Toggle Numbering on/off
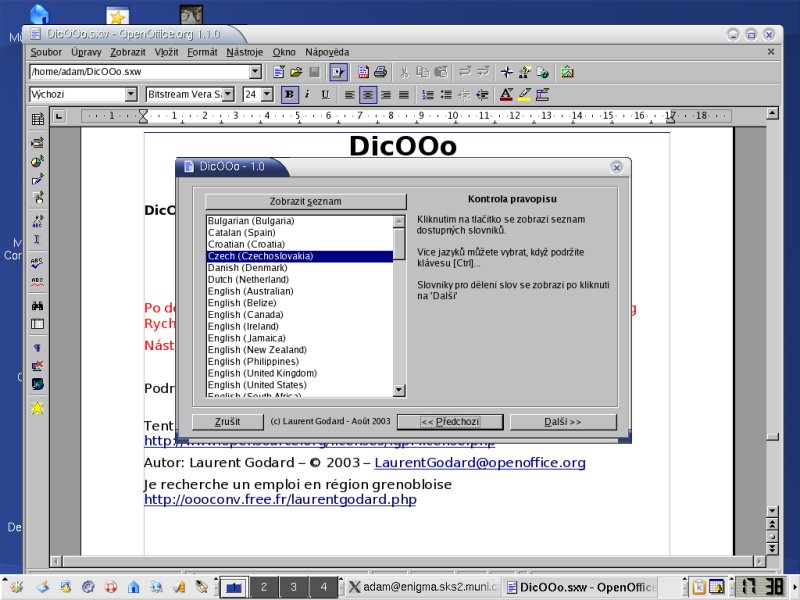Viewport: 800px width, 600px height. coord(428,94)
